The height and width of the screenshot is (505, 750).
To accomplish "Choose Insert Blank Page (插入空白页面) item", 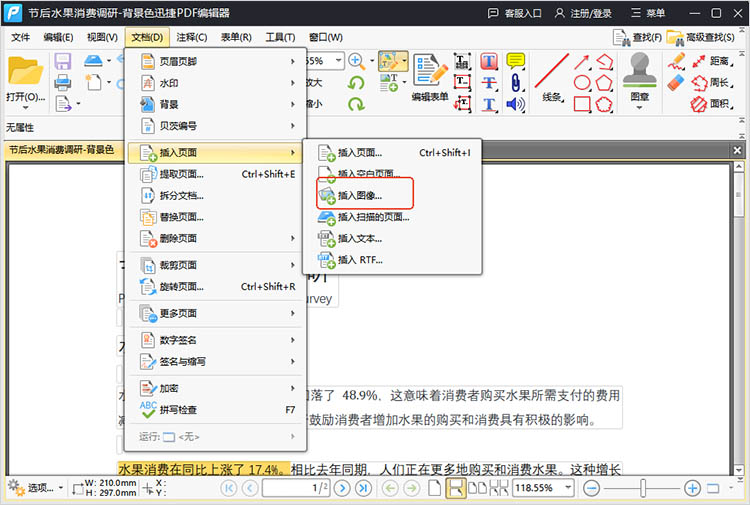I will click(x=392, y=174).
